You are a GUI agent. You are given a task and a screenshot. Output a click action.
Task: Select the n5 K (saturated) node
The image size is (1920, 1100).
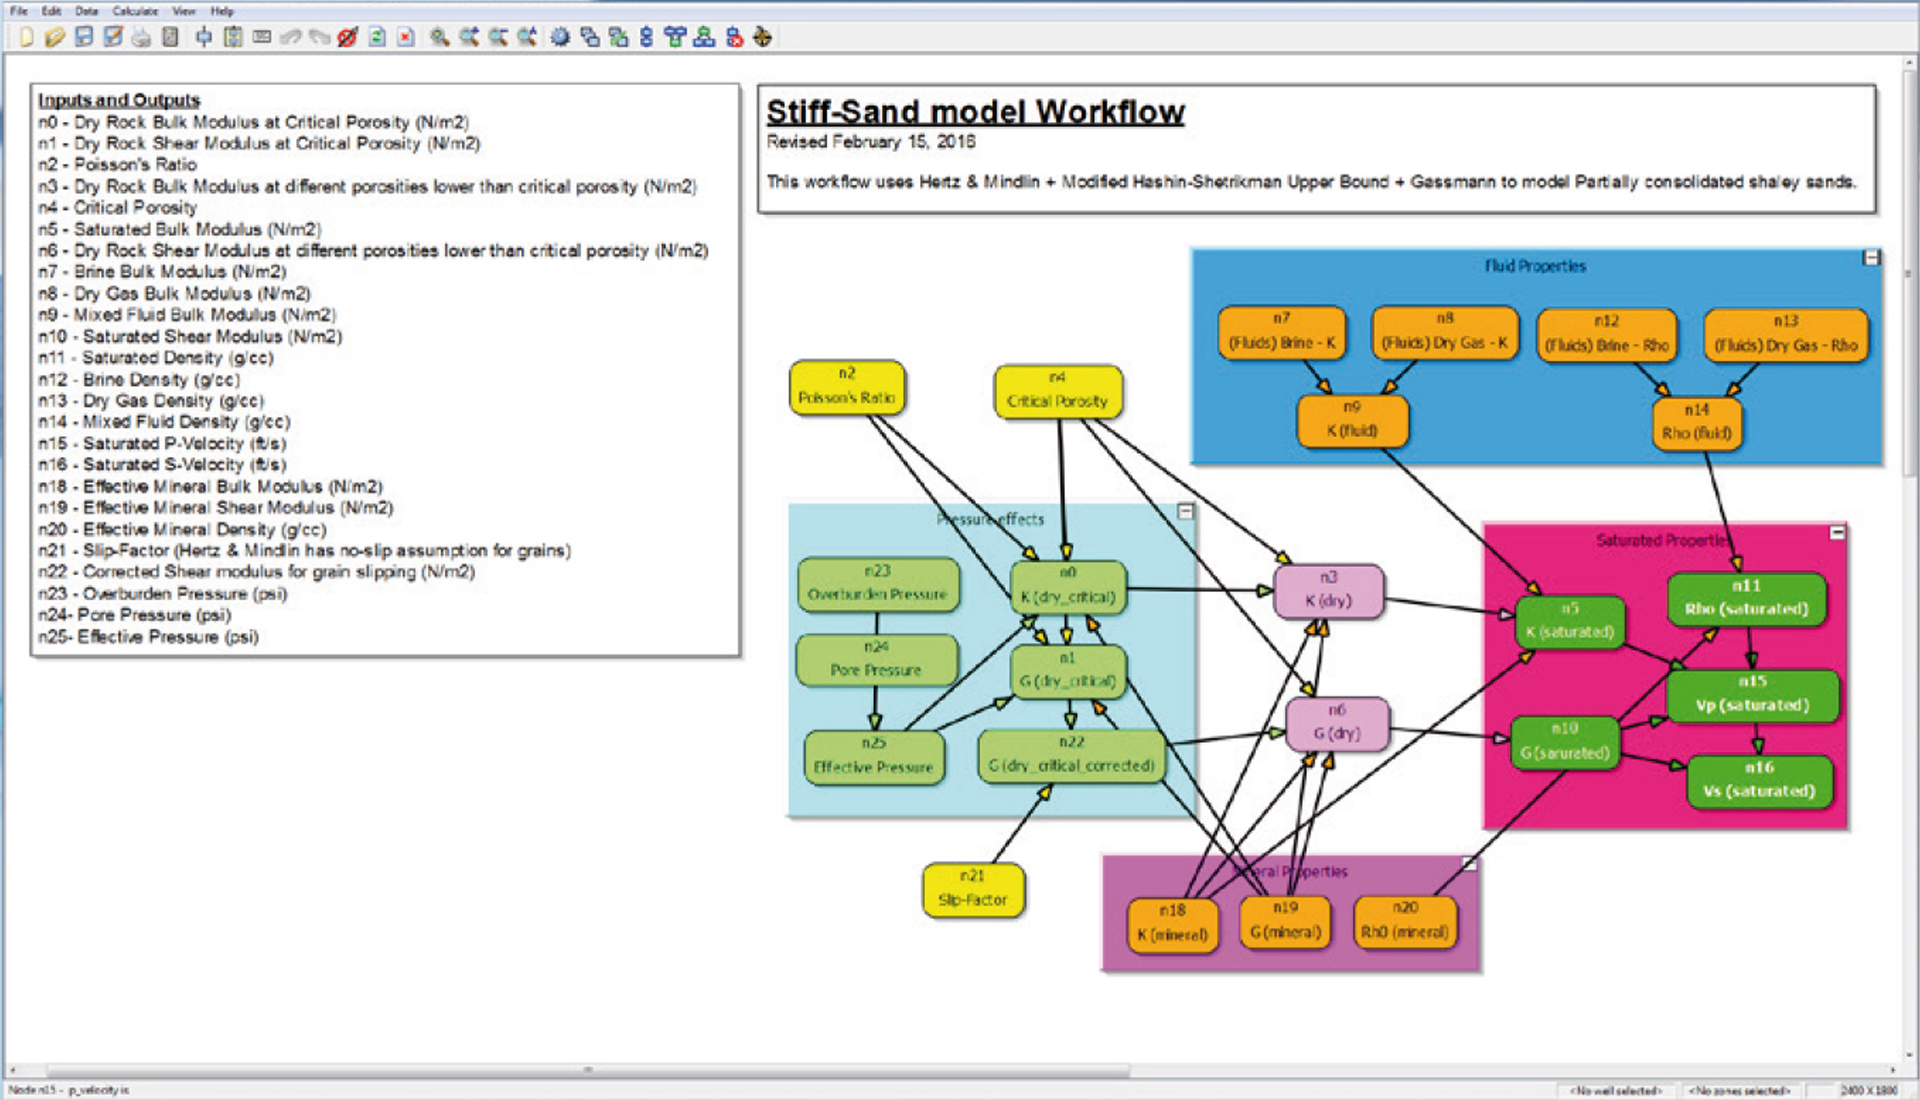click(x=1570, y=621)
